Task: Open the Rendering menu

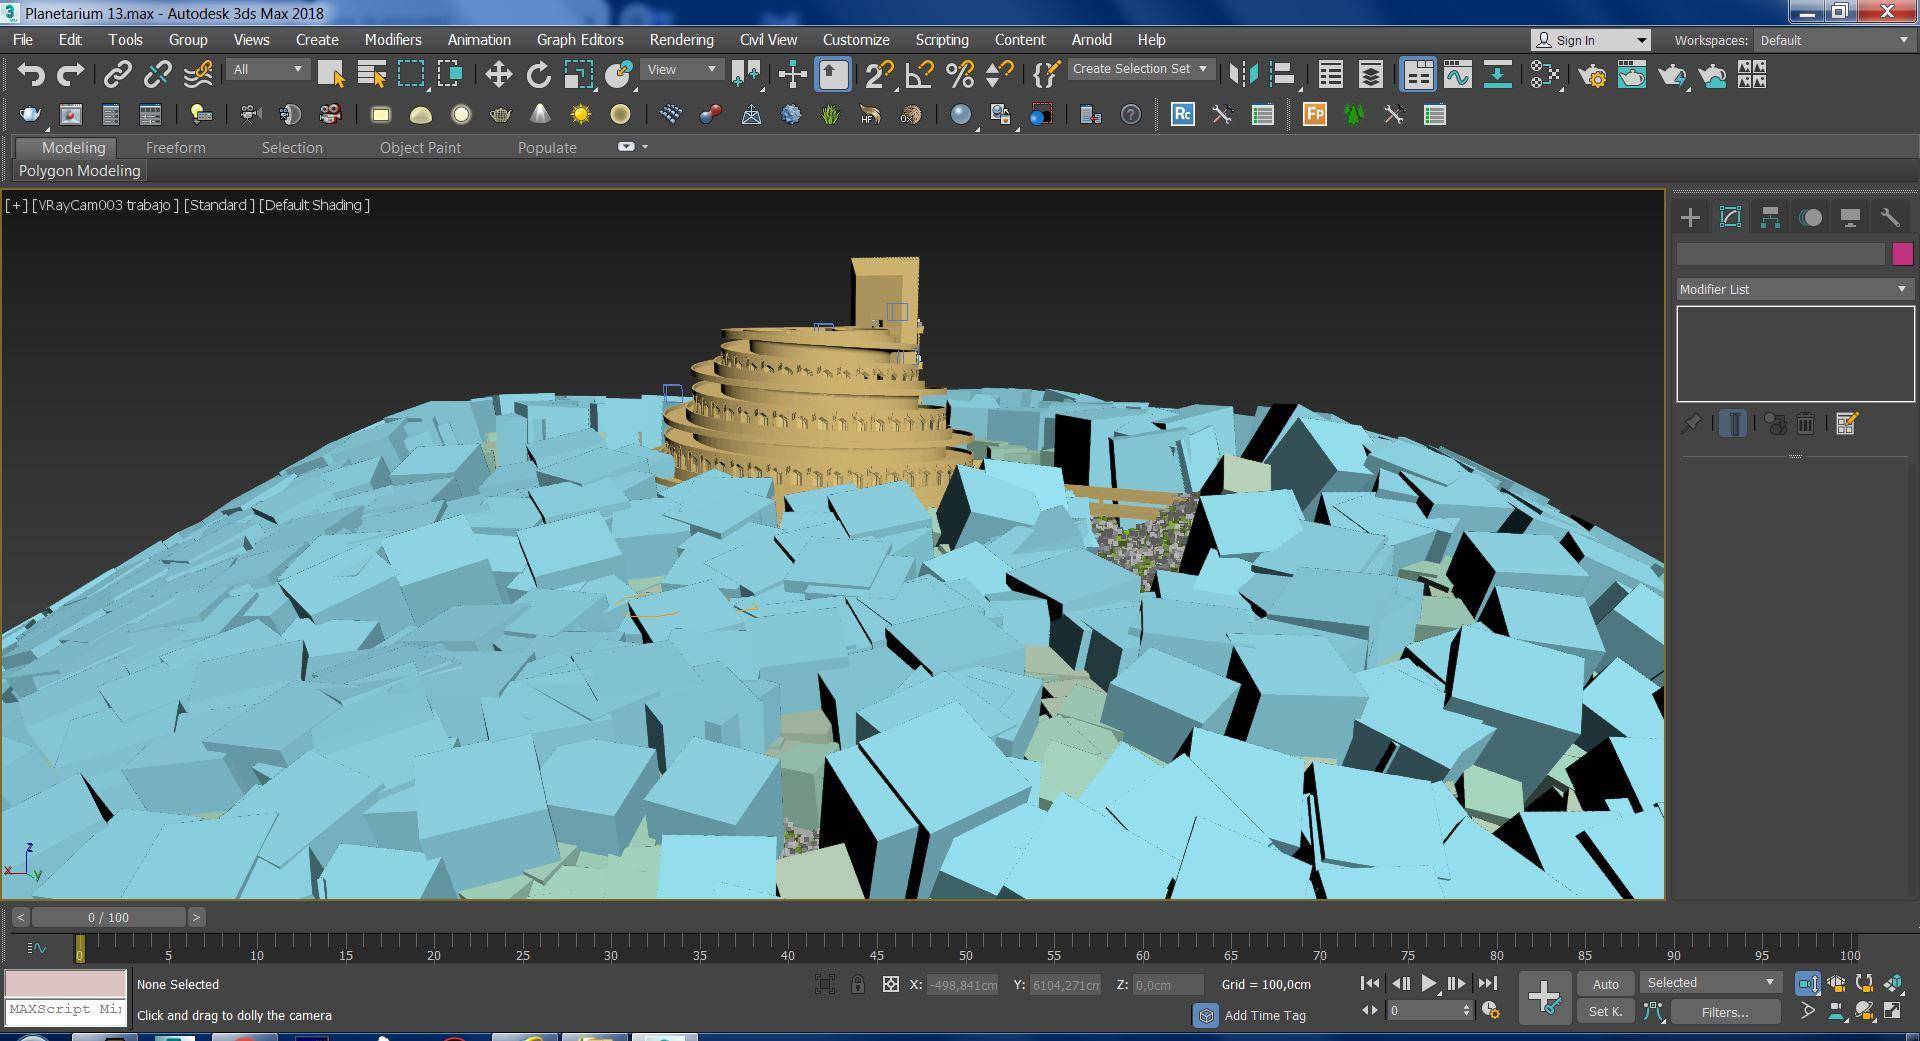Action: click(x=681, y=40)
